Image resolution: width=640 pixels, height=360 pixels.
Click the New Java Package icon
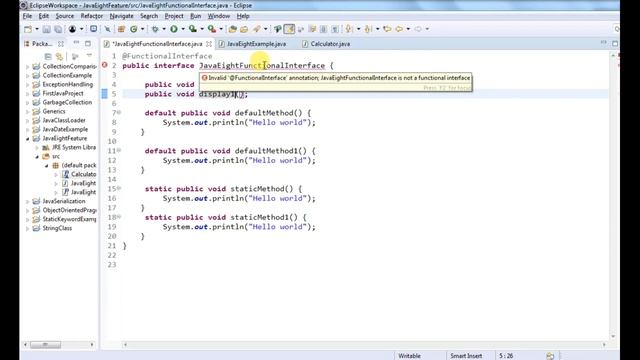(121, 29)
